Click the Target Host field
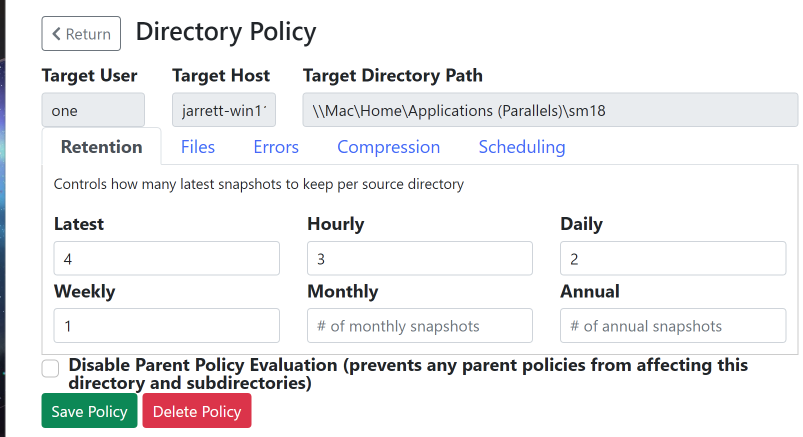The width and height of the screenshot is (803, 437). click(224, 110)
